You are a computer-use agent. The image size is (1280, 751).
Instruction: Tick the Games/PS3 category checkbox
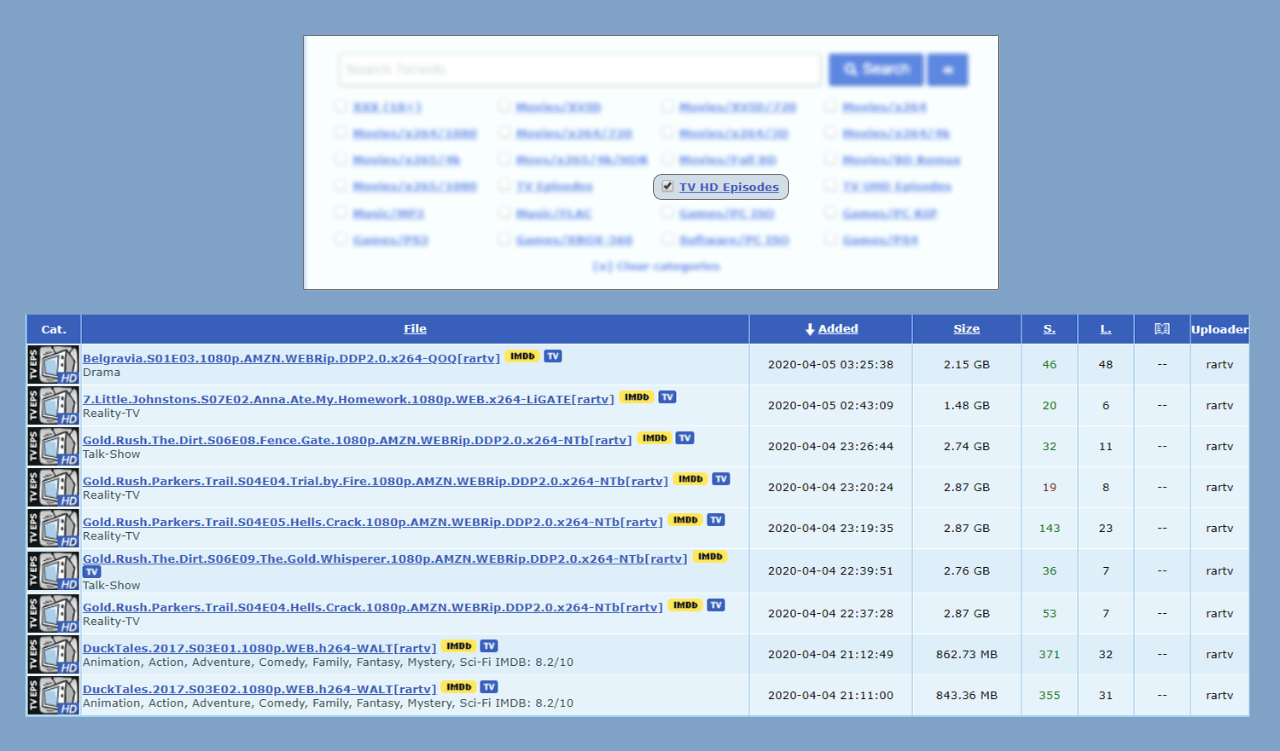pyautogui.click(x=341, y=239)
